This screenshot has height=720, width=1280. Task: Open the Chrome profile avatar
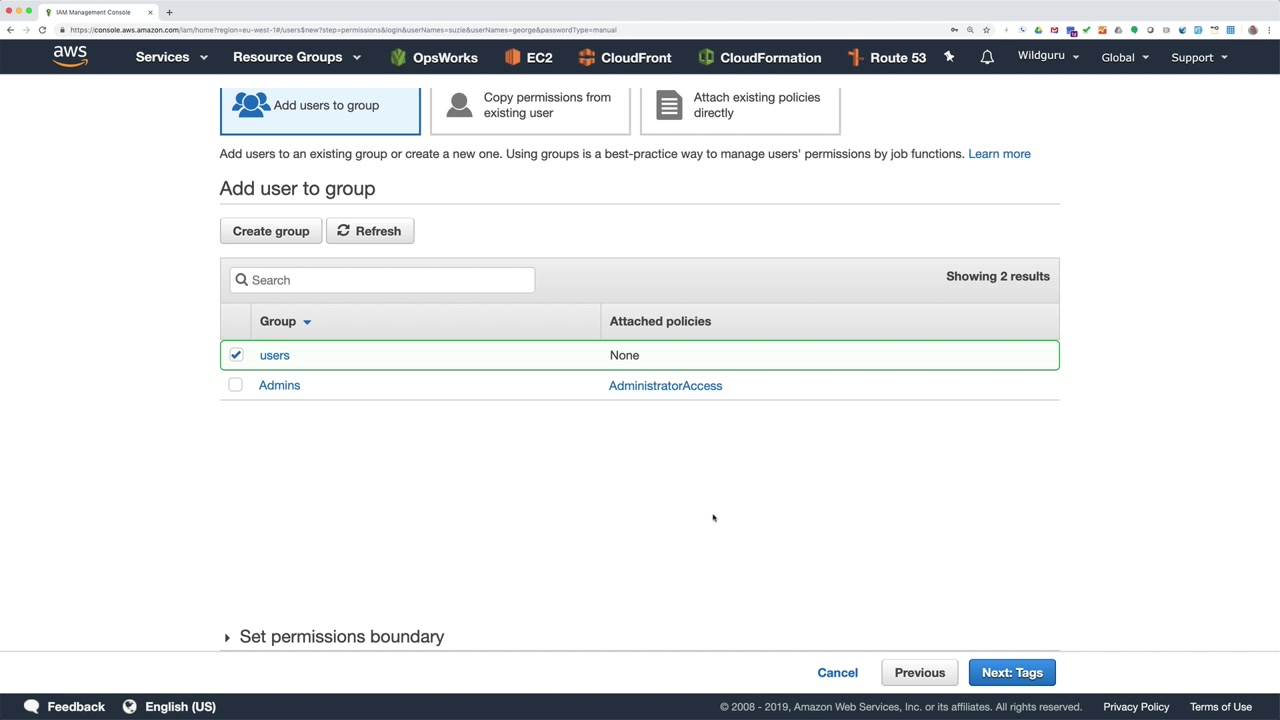click(x=1253, y=30)
